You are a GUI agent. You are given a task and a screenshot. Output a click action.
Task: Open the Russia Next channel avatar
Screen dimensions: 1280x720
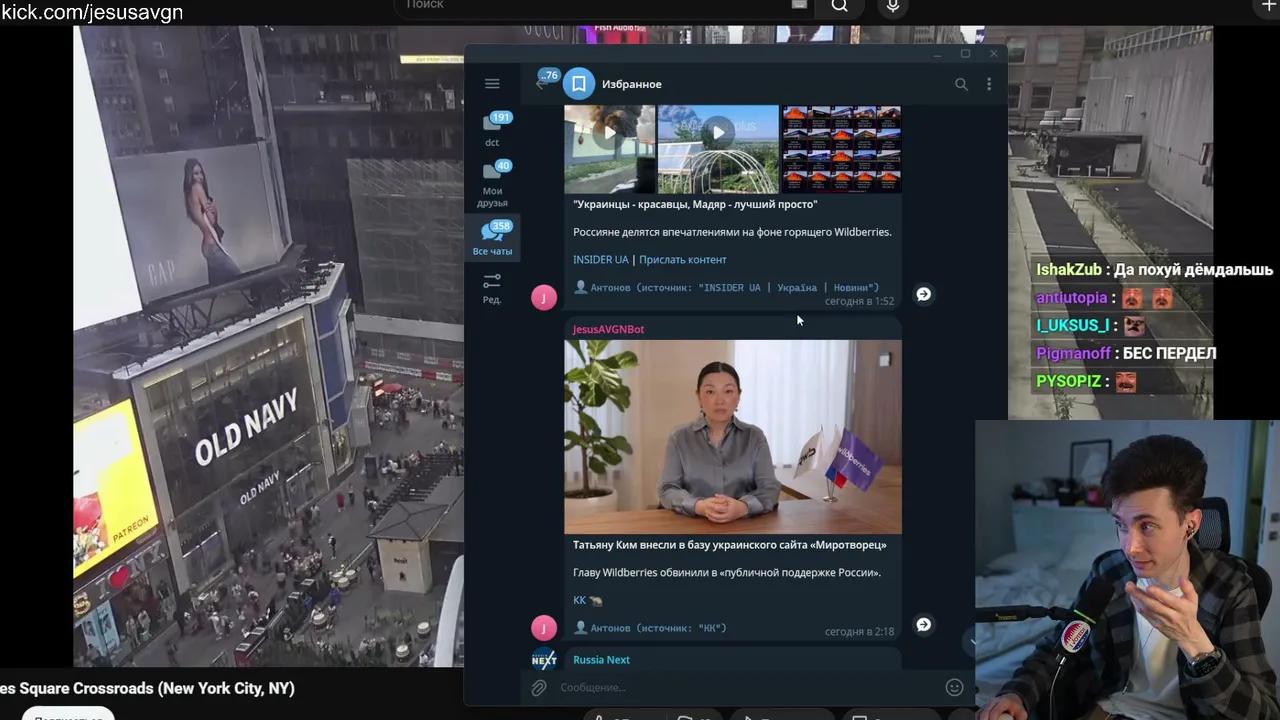tap(544, 659)
